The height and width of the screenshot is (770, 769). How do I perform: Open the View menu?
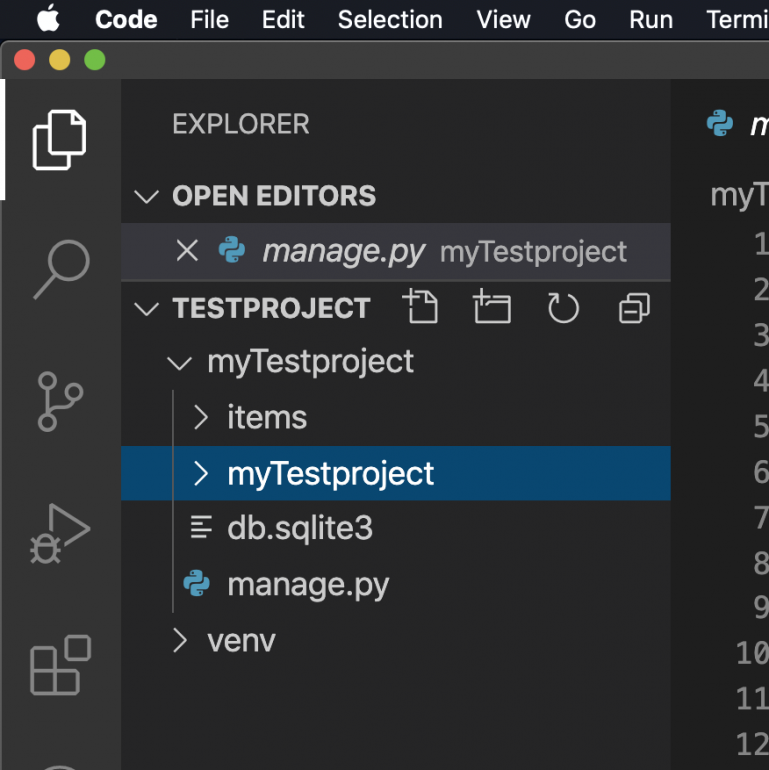503,20
